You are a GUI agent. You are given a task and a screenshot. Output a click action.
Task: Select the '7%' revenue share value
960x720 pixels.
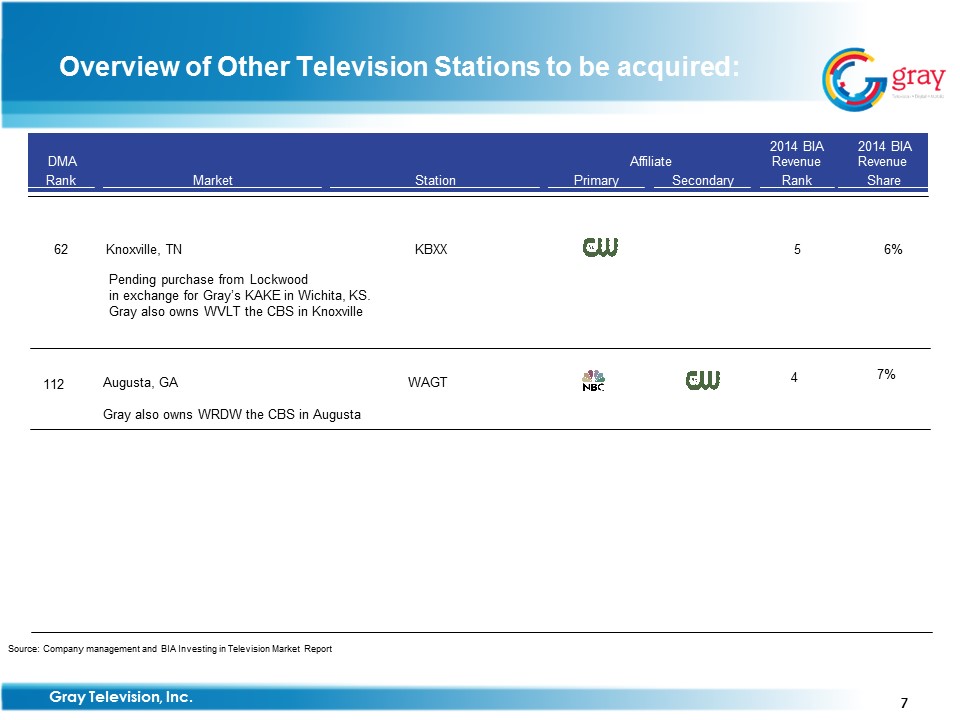(887, 375)
